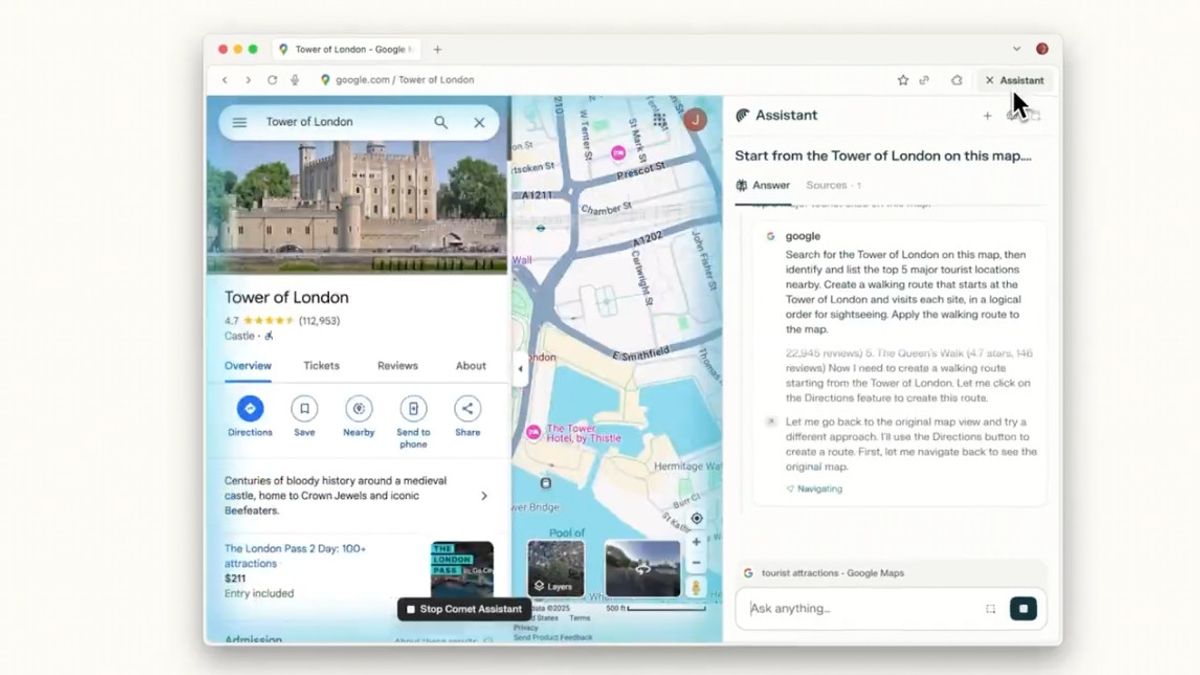Open the Google Maps hamburger menu
The height and width of the screenshot is (675, 1200).
pyautogui.click(x=240, y=123)
